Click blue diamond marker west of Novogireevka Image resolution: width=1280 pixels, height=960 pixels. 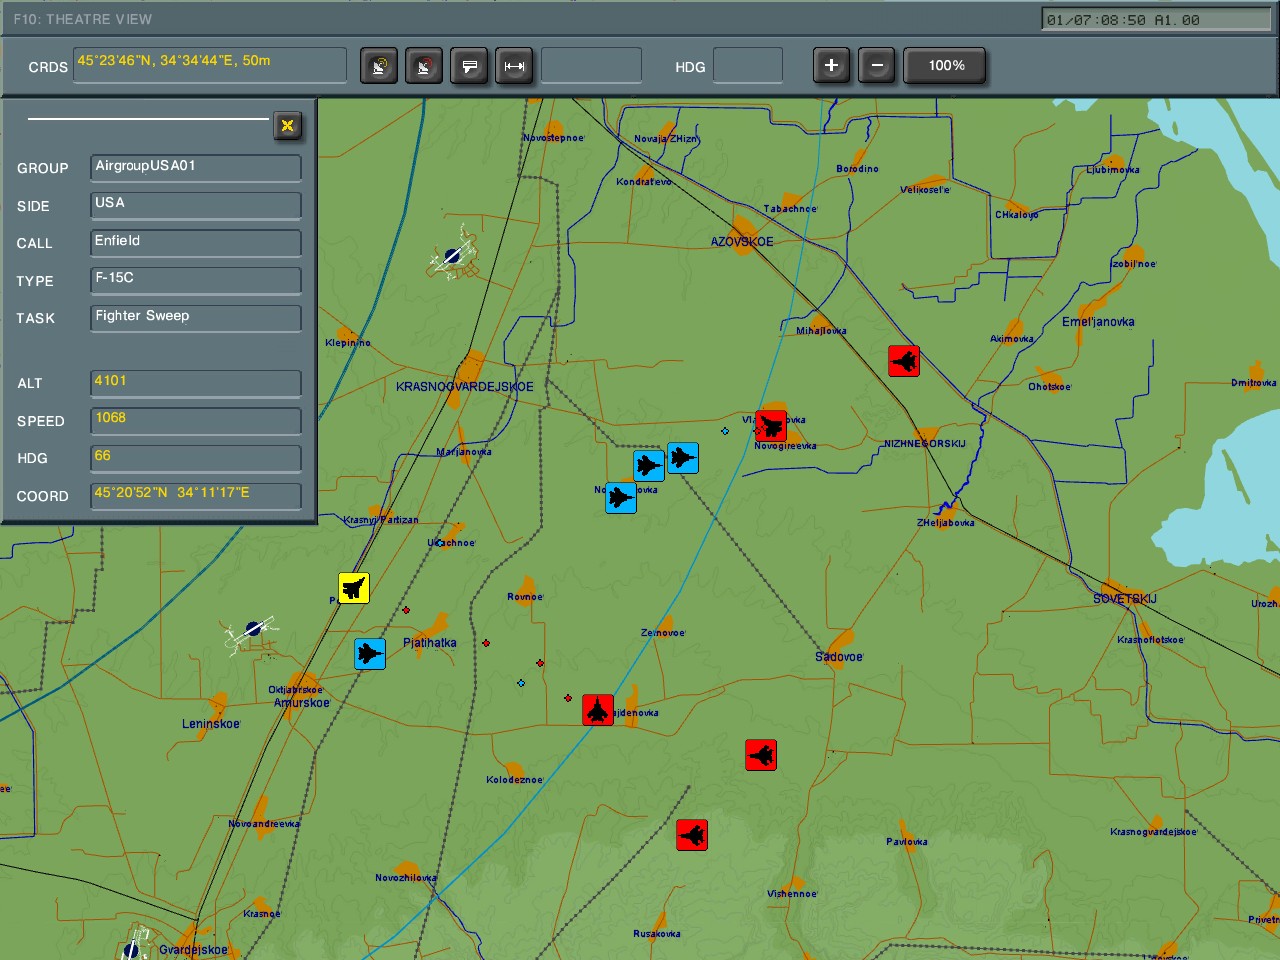pos(725,431)
